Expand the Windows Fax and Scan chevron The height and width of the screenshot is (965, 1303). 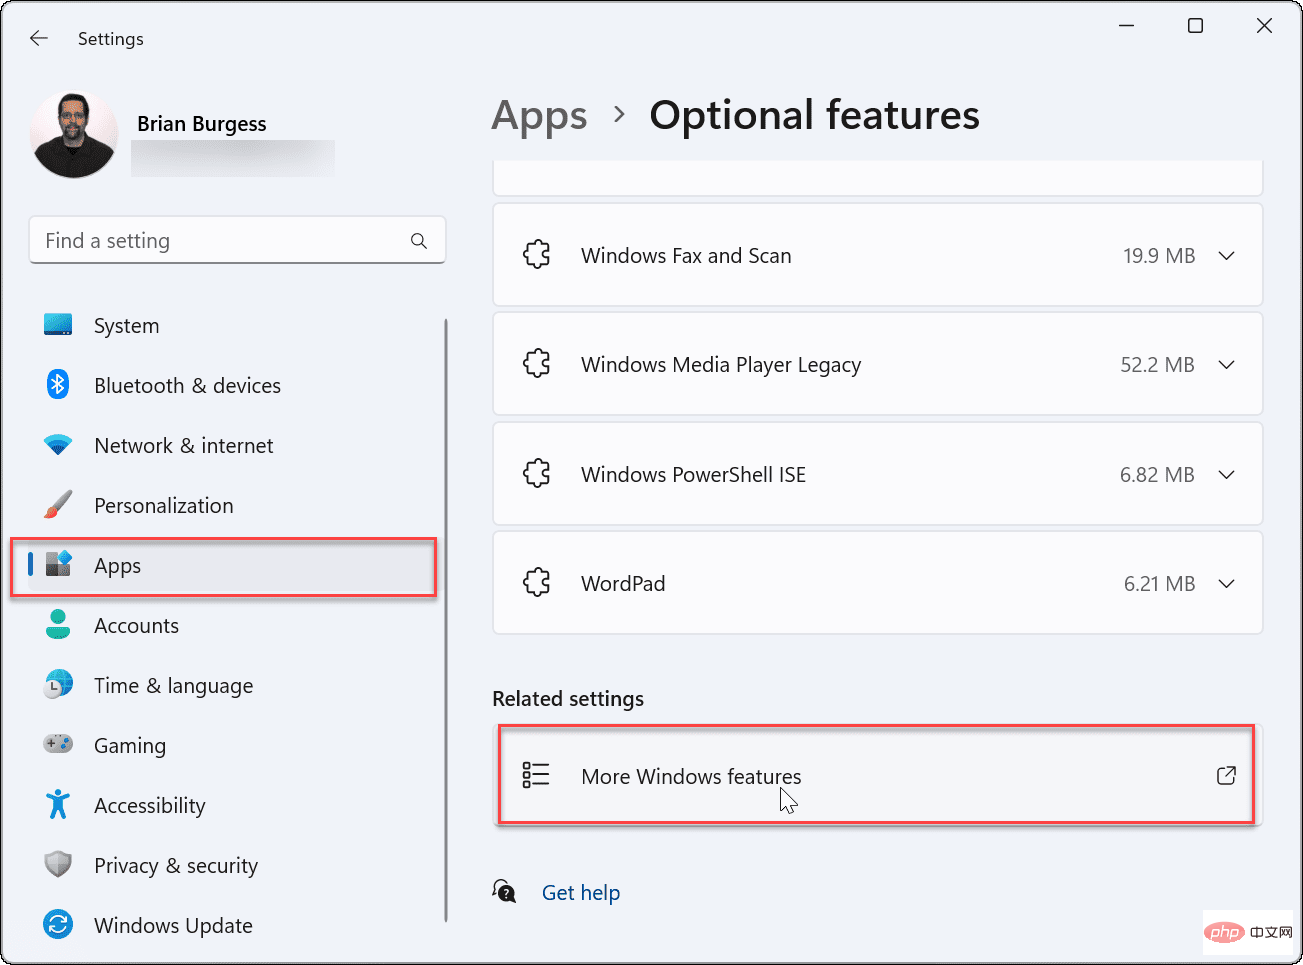[x=1227, y=256]
